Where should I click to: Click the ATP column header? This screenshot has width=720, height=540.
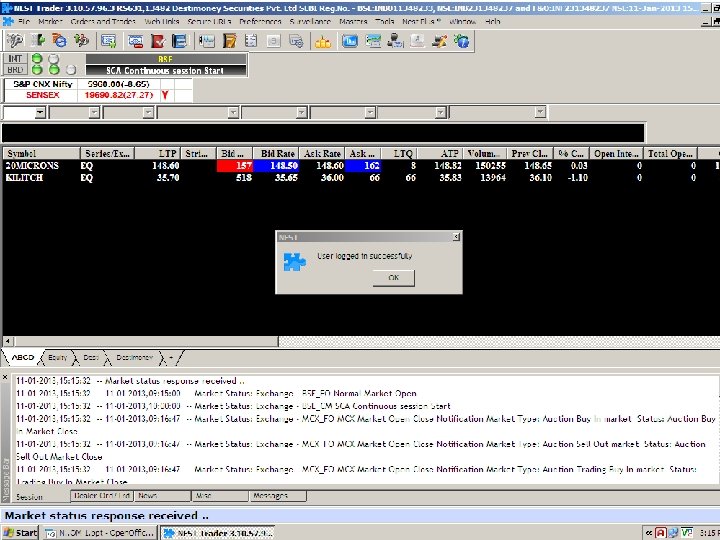[439, 153]
